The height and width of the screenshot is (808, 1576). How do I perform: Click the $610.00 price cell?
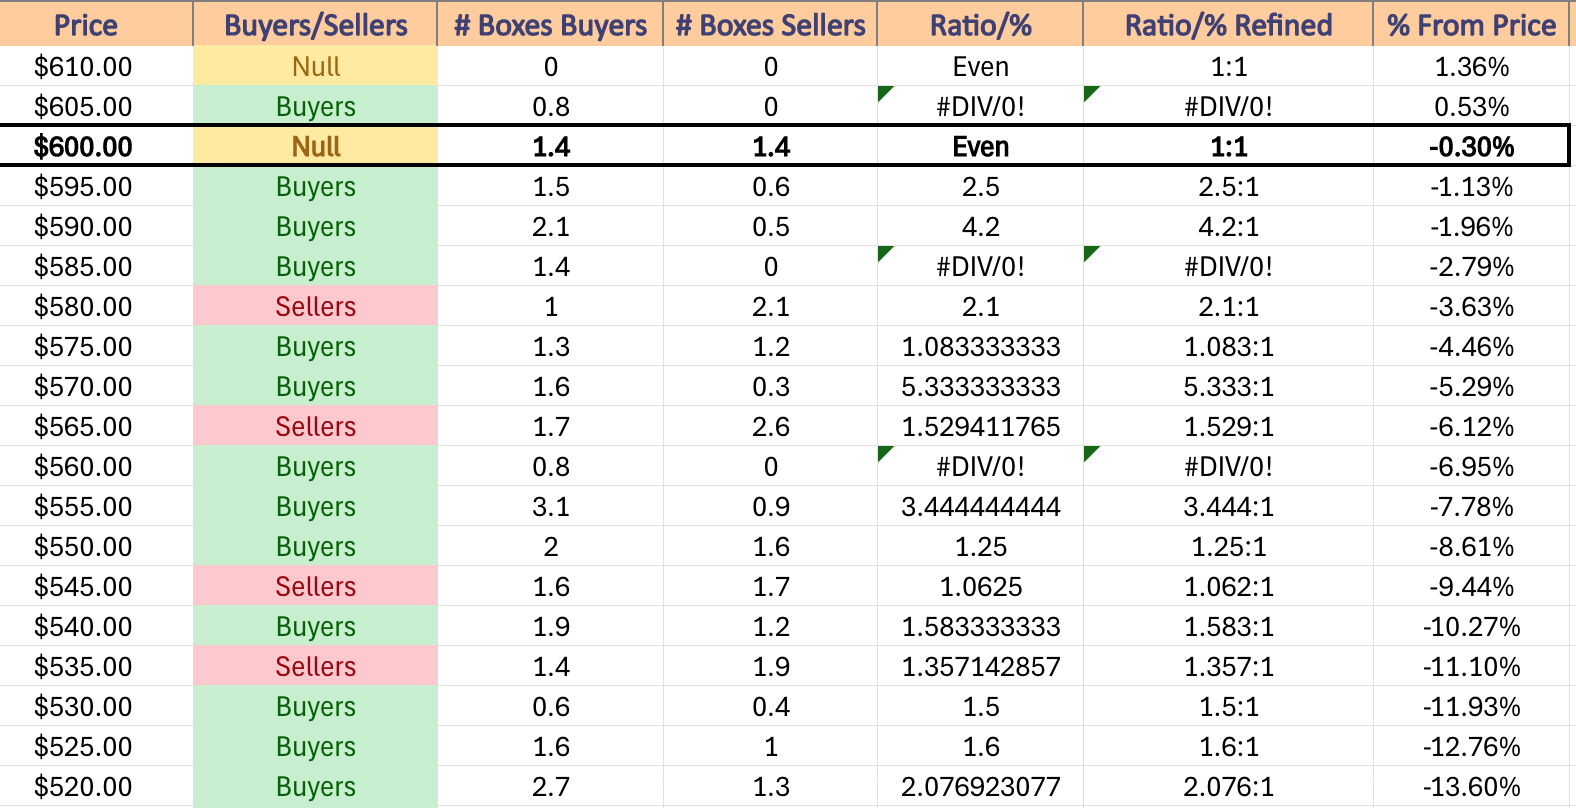96,66
